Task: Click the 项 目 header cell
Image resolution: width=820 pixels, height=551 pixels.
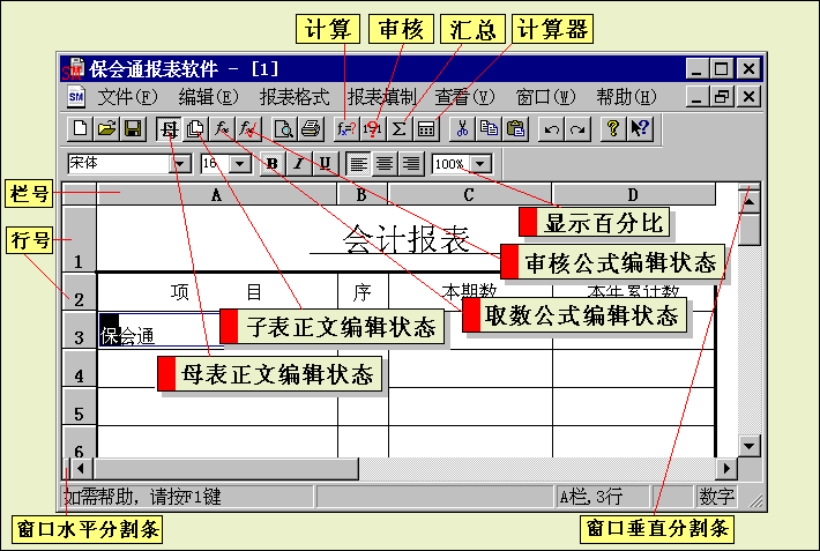Action: 217,292
